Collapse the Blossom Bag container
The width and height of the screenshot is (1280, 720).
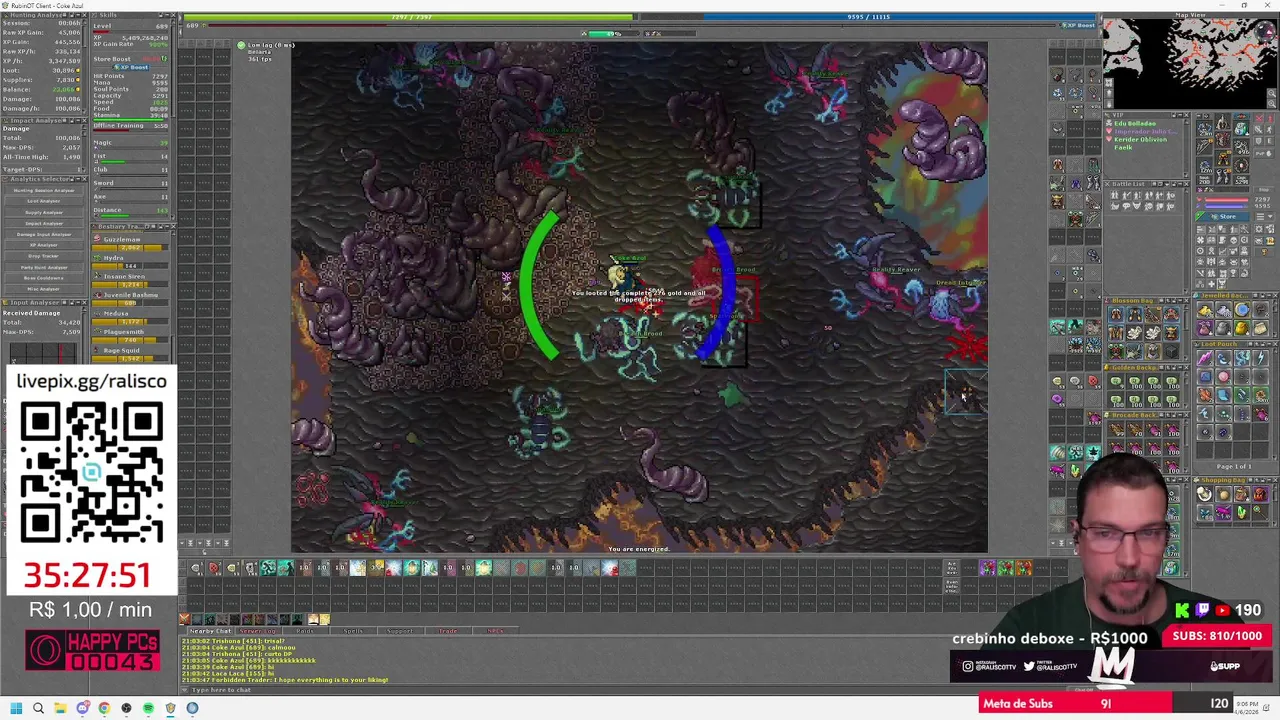tap(1180, 300)
